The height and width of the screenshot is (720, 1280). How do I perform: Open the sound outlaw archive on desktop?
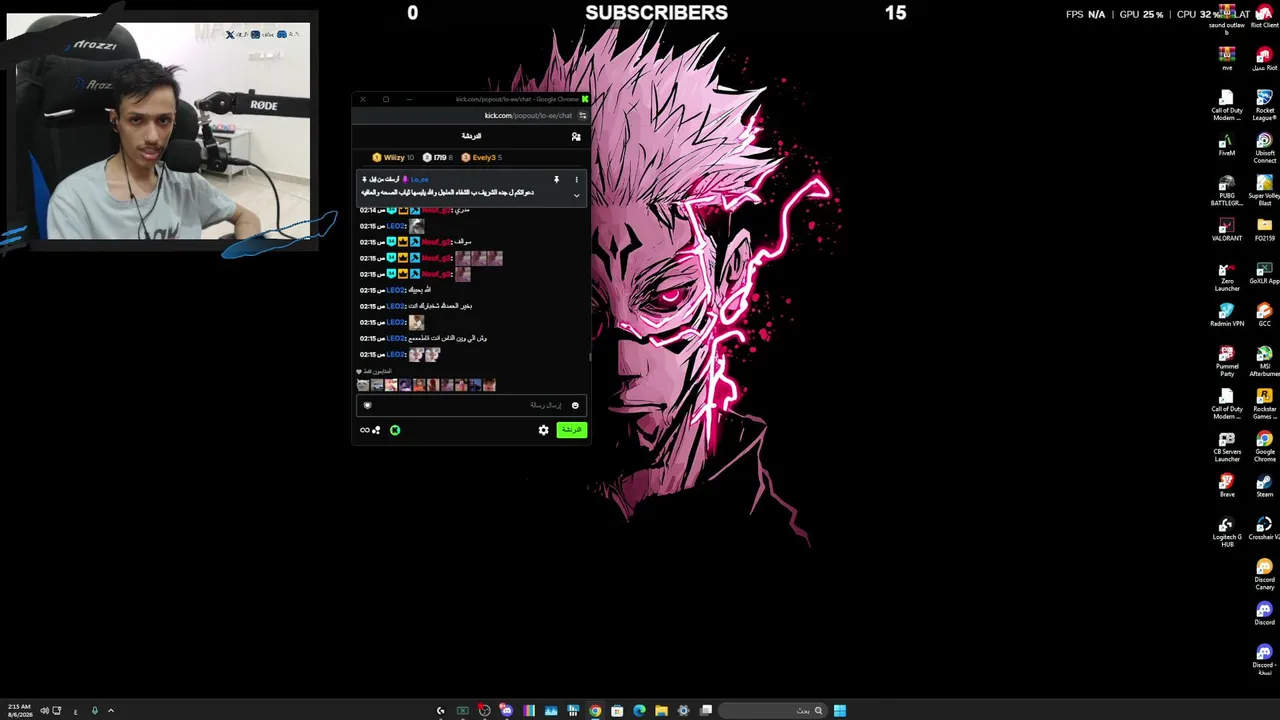coord(1227,19)
